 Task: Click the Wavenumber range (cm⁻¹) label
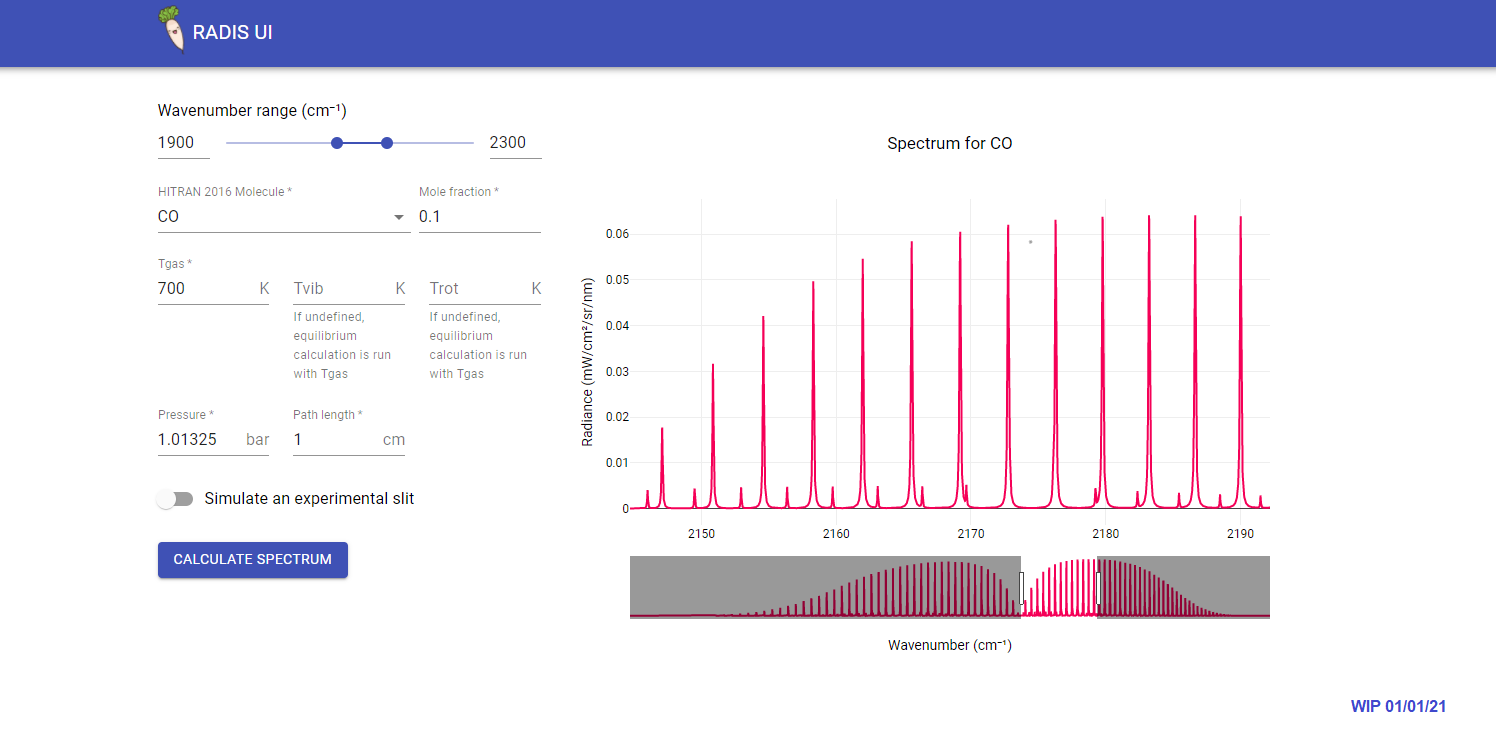click(x=252, y=111)
